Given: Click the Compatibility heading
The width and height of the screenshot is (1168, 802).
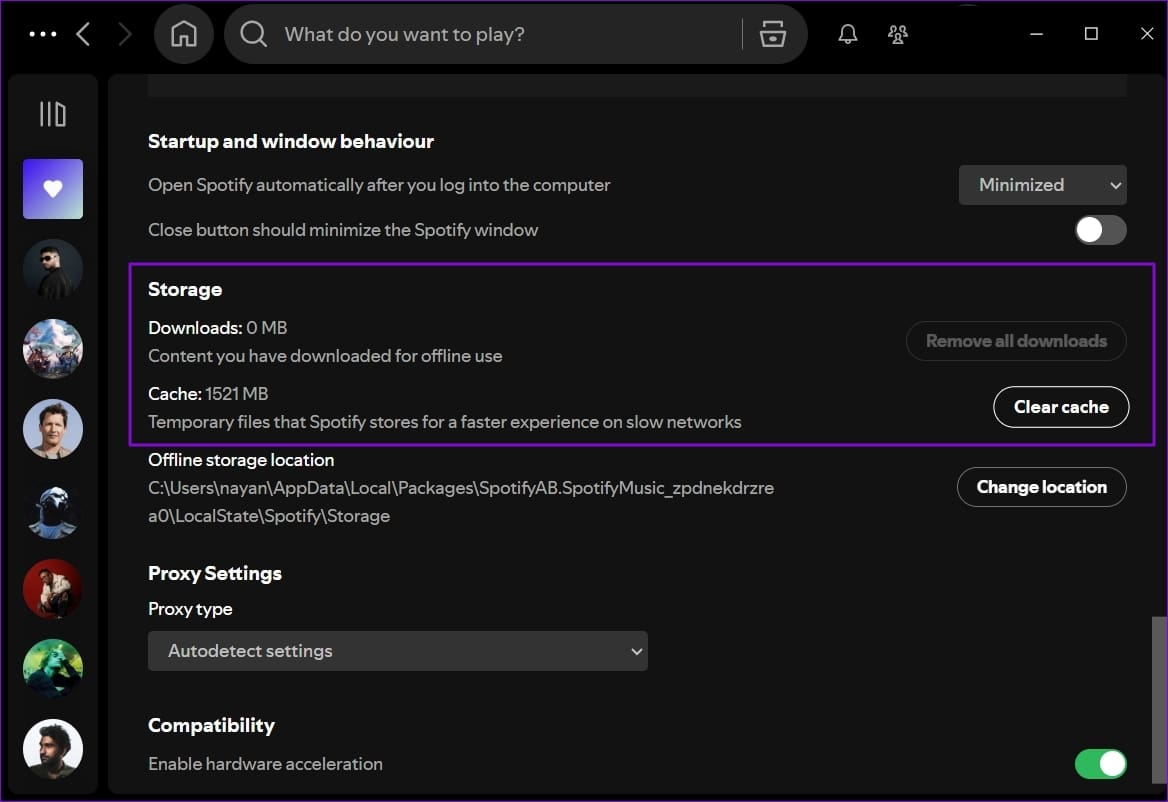Looking at the screenshot, I should [x=212, y=725].
